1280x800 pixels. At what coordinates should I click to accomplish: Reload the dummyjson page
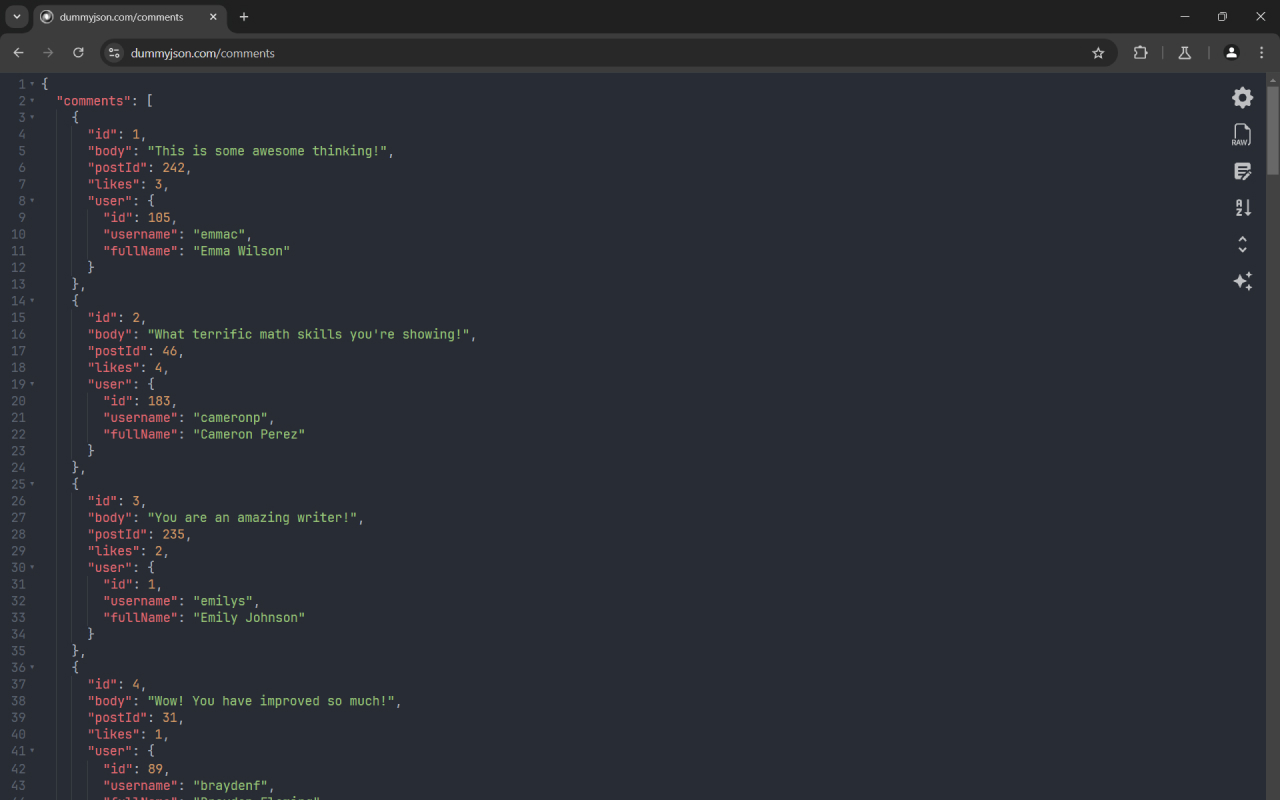78,53
